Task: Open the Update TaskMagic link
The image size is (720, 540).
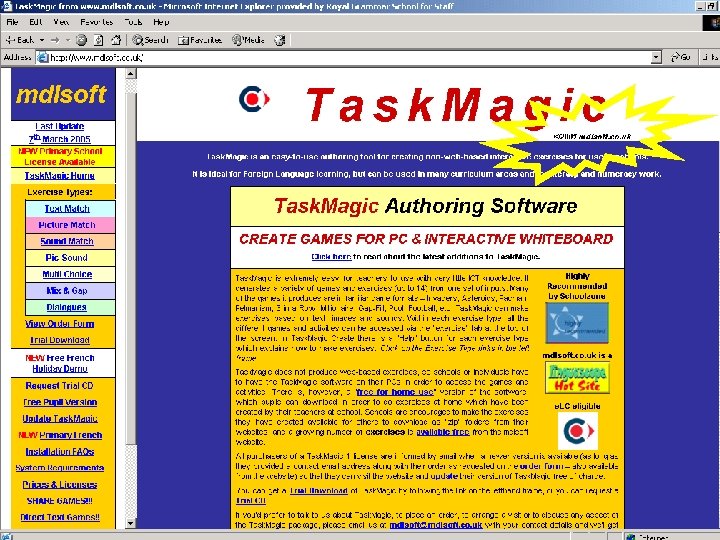Action: [60, 419]
